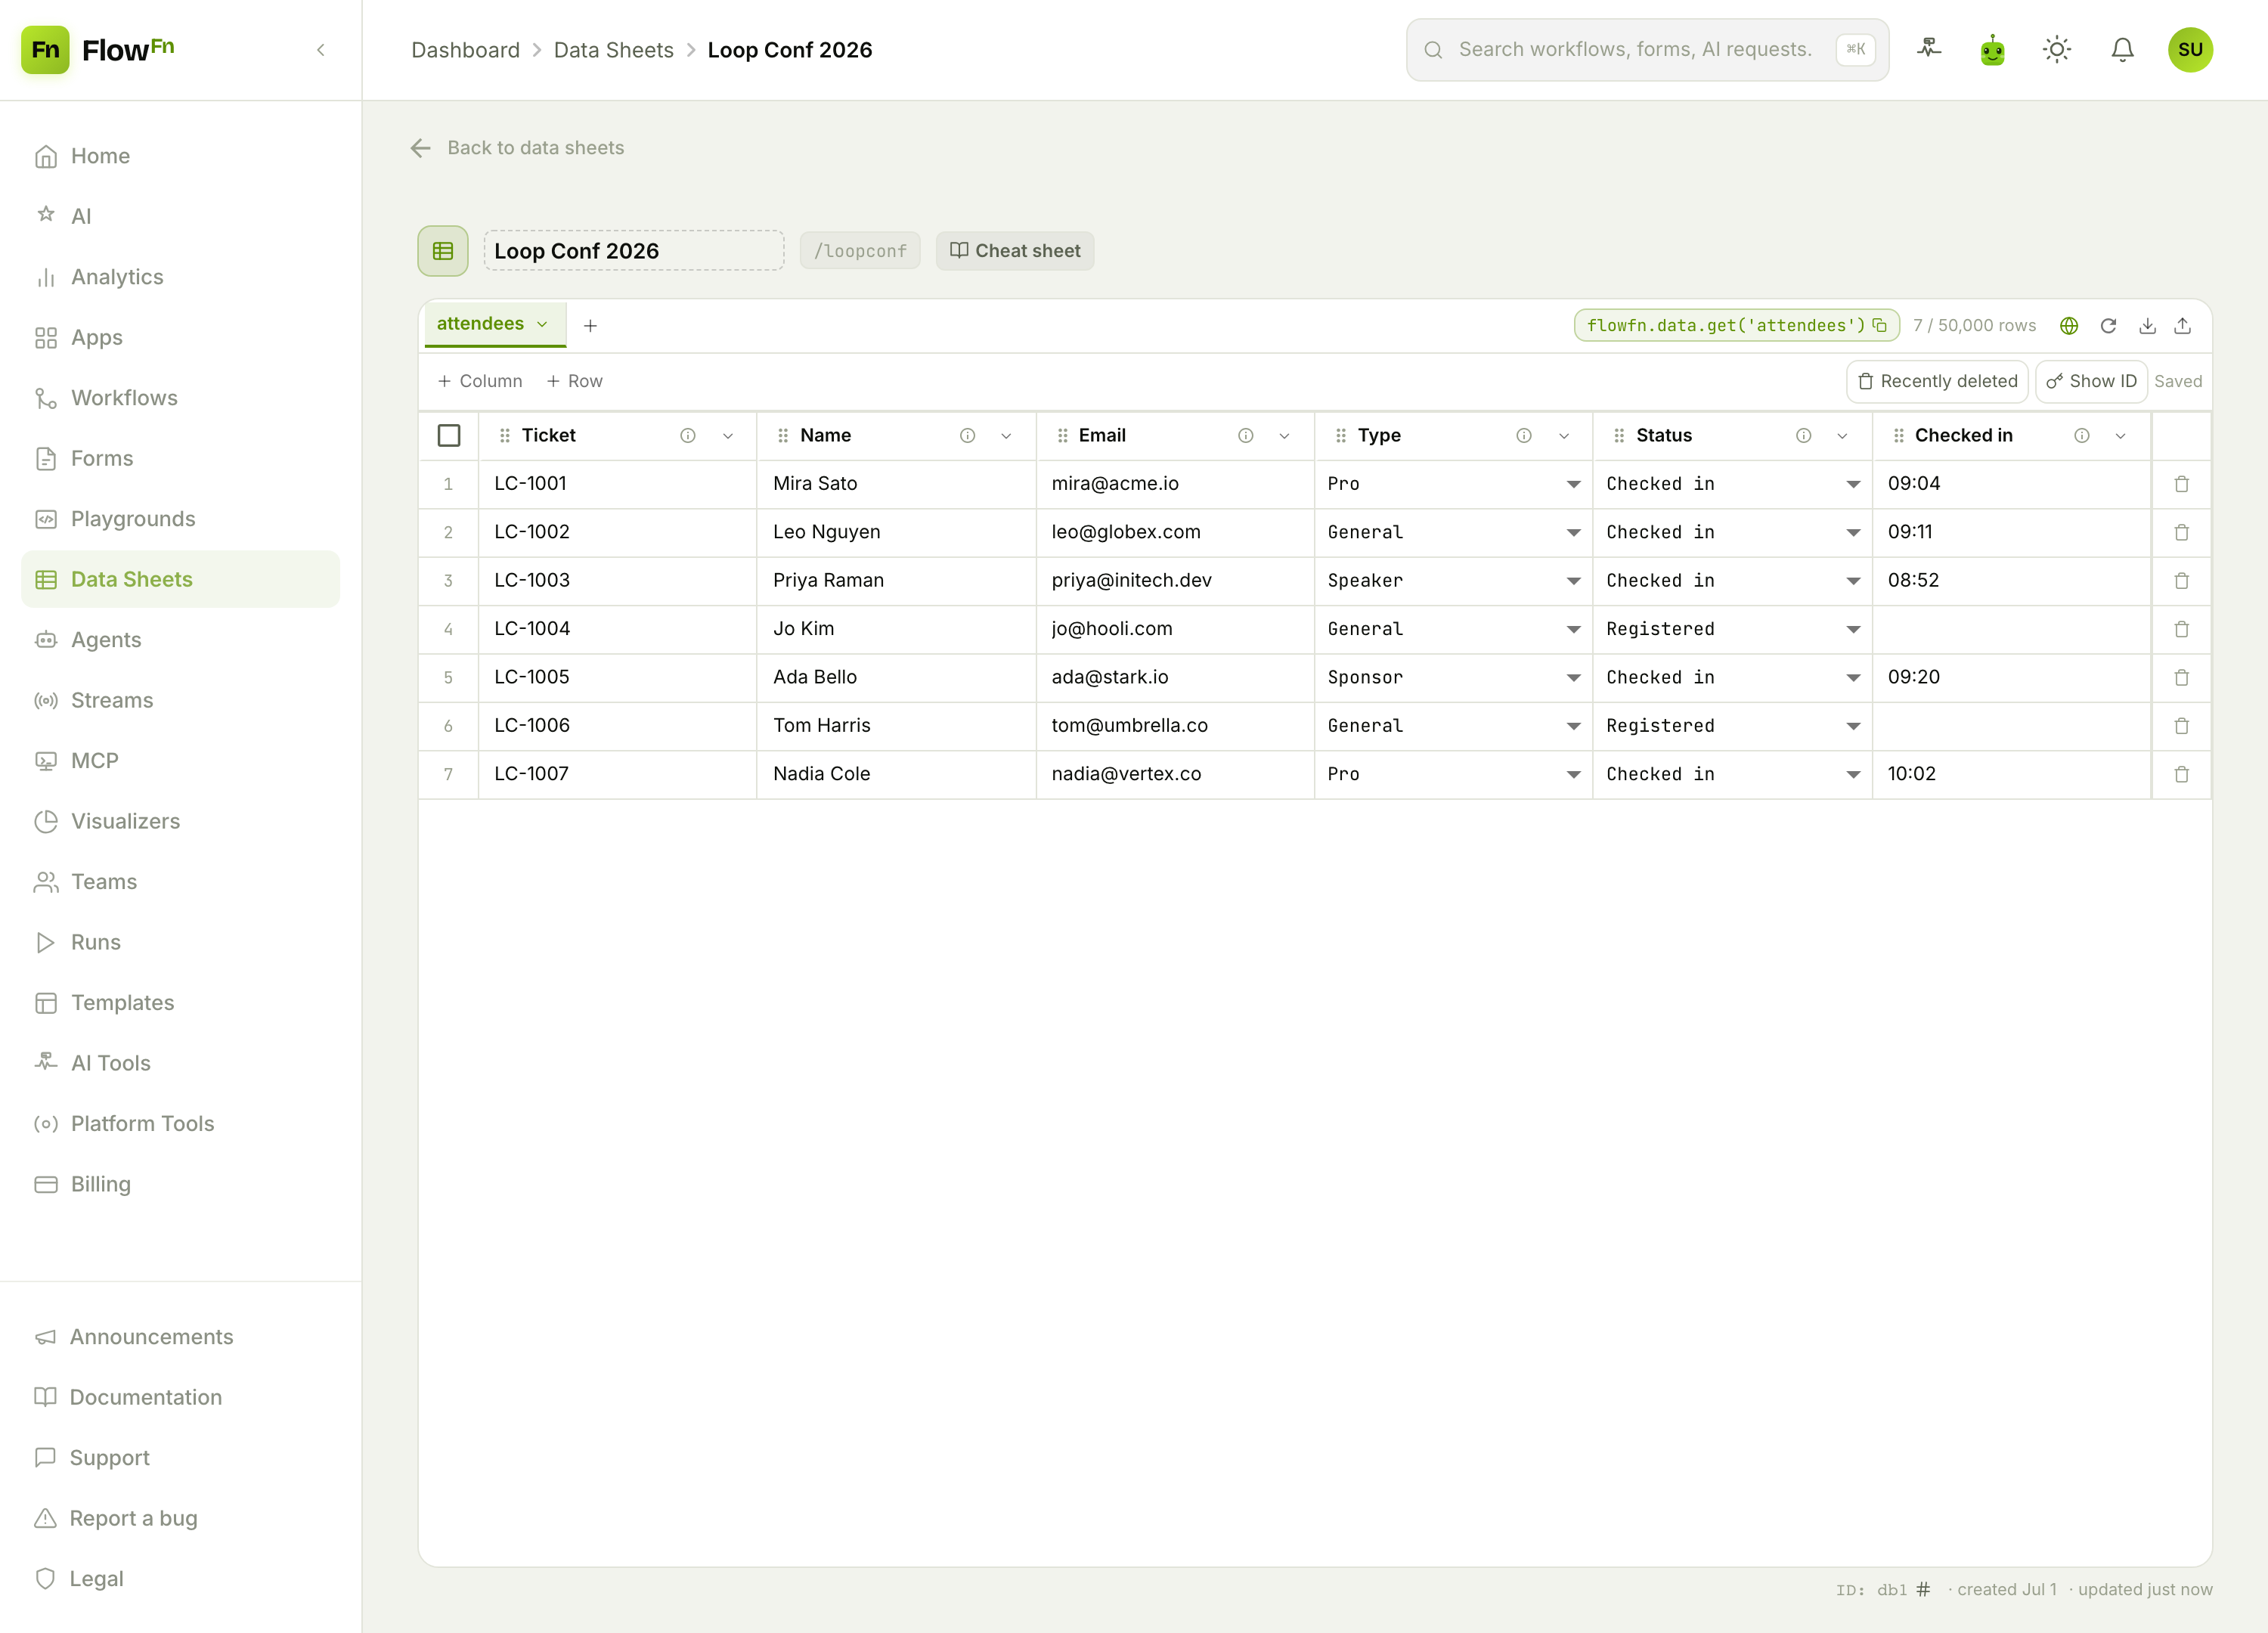
Task: Show info for the Type column
Action: coord(1523,436)
